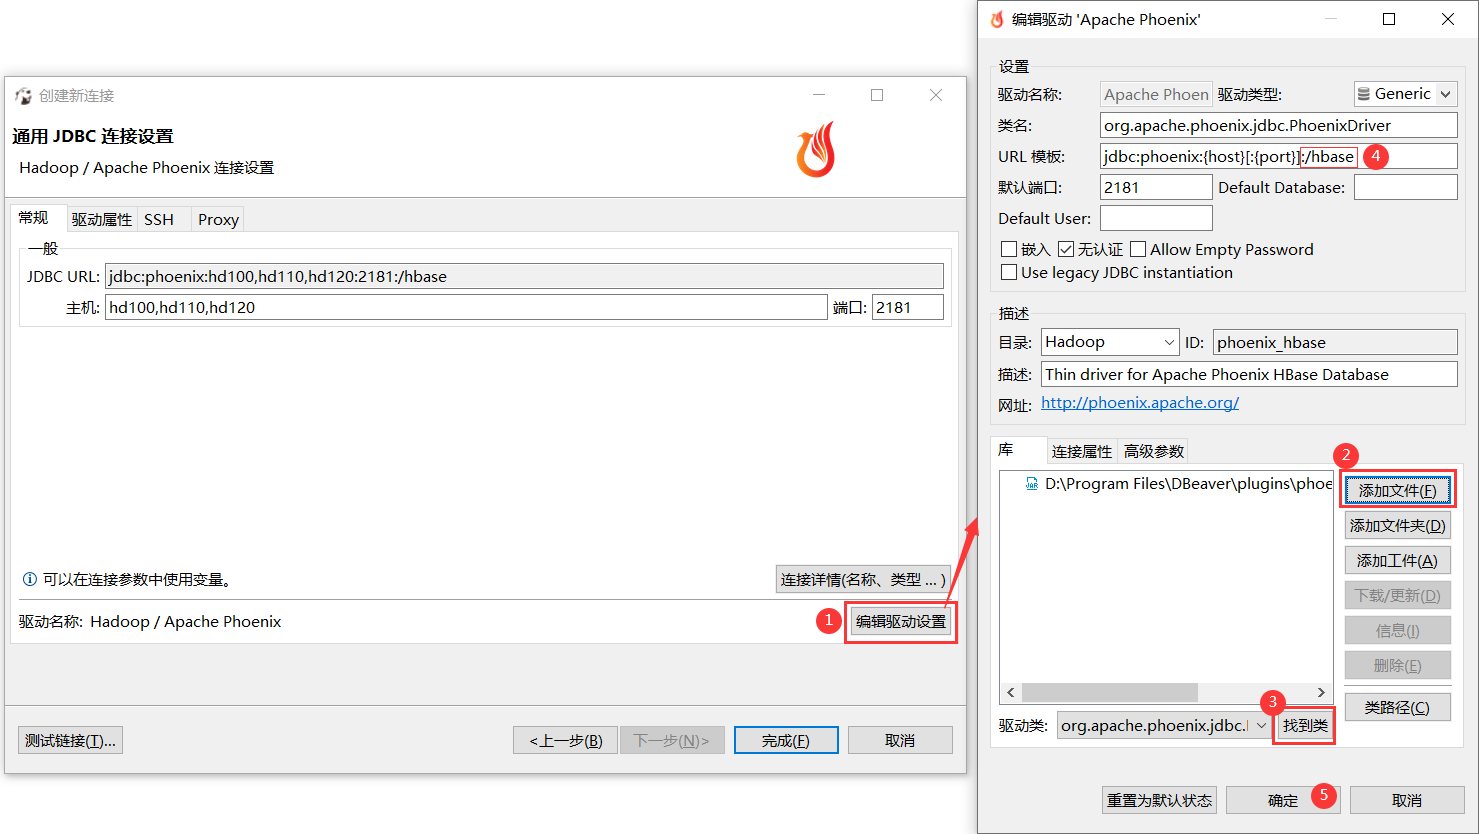
Task: Enable Allow Empty Password
Action: 1139,249
